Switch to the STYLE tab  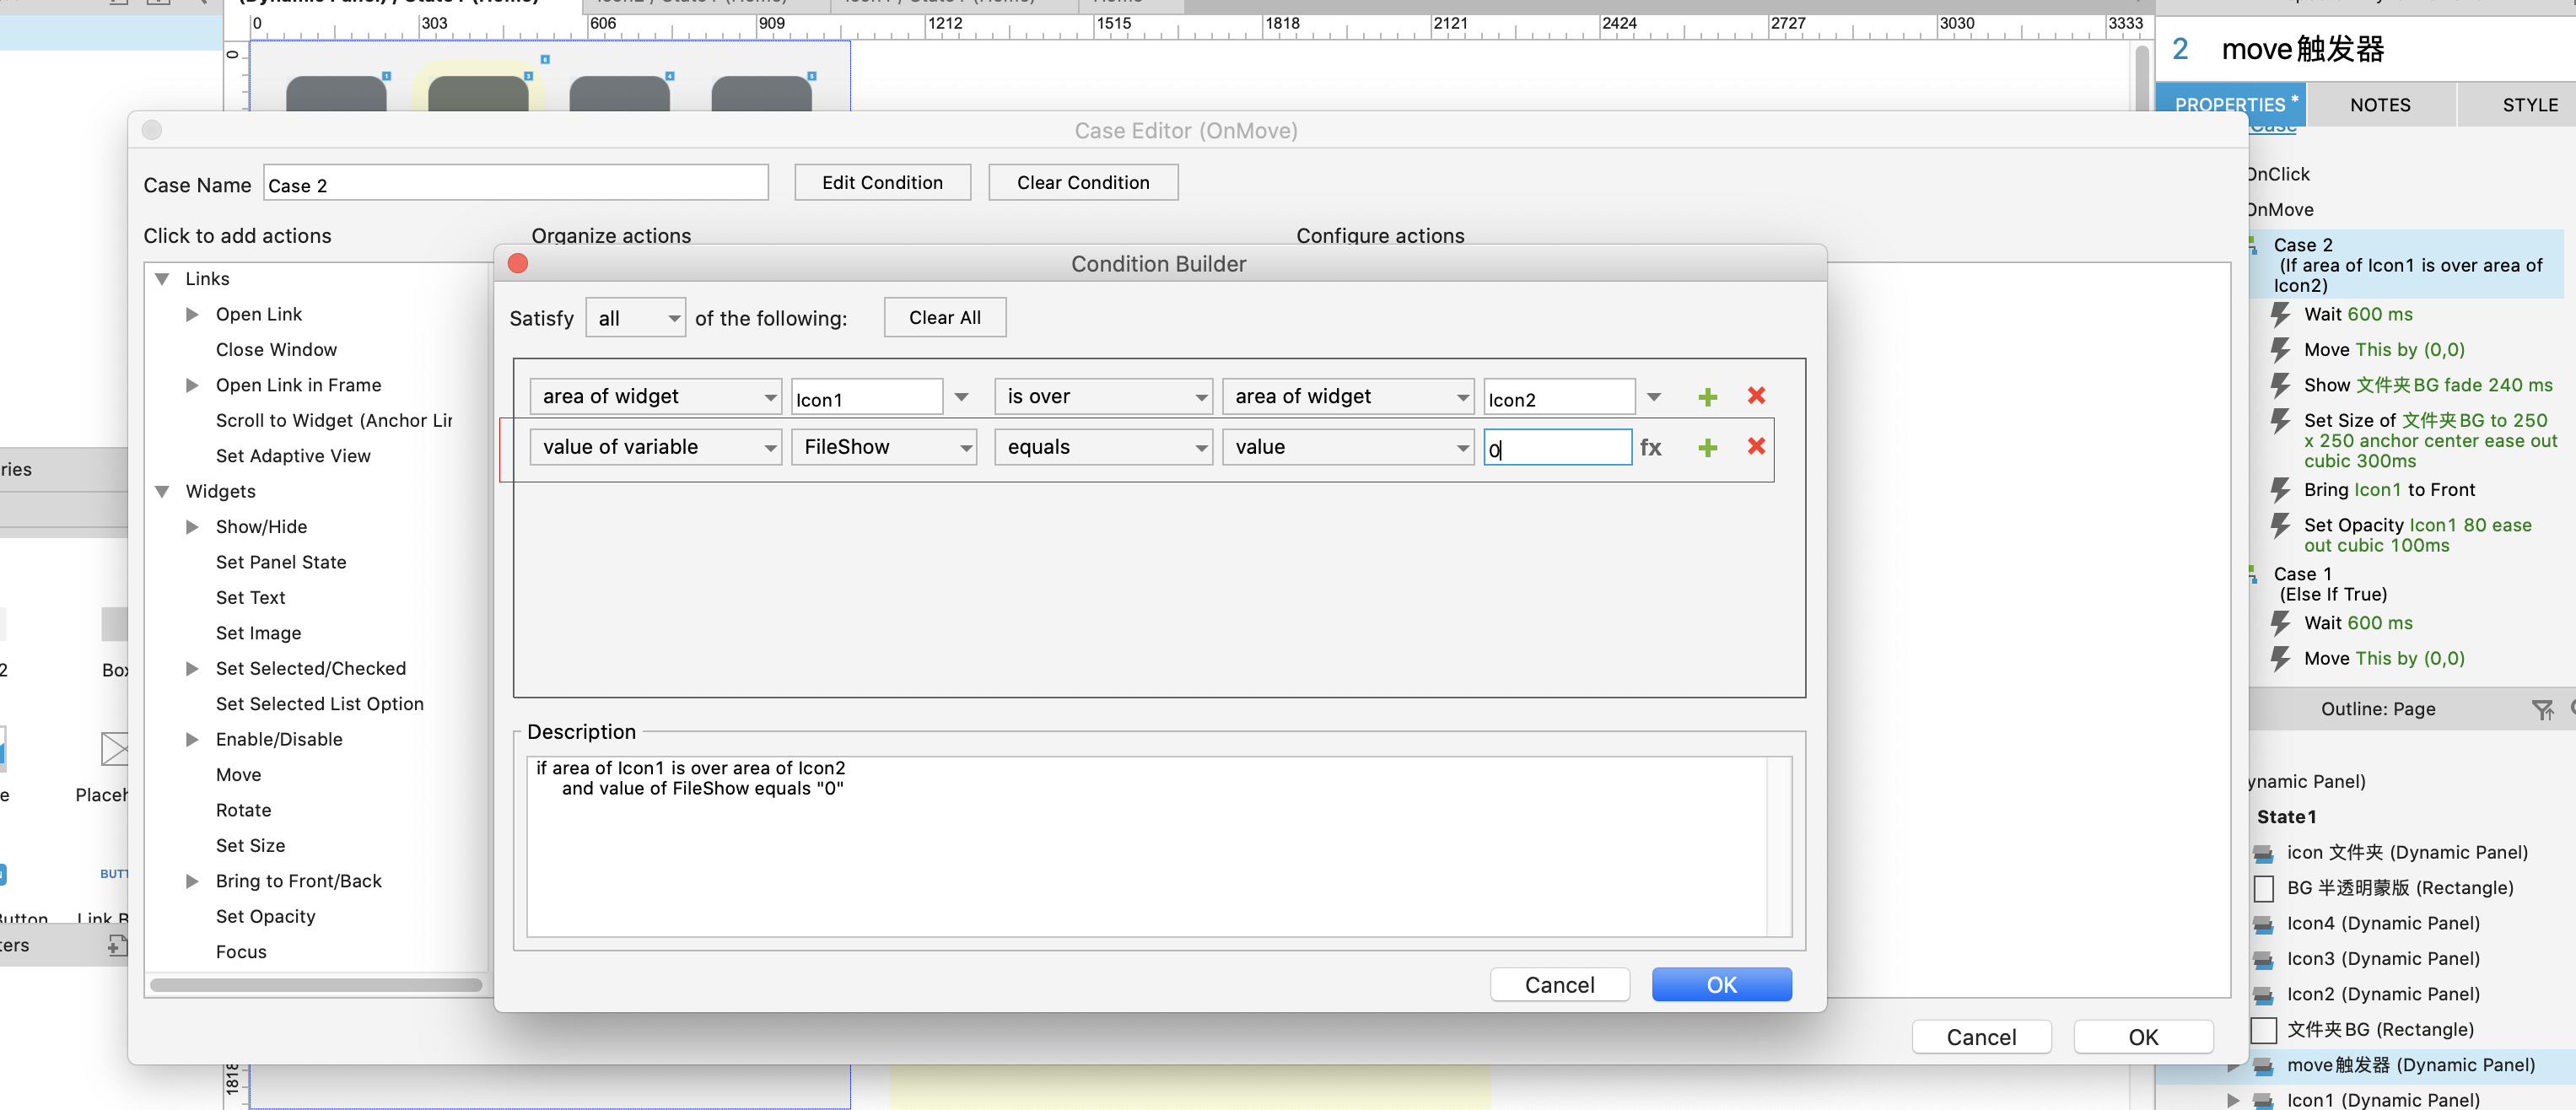[2529, 105]
